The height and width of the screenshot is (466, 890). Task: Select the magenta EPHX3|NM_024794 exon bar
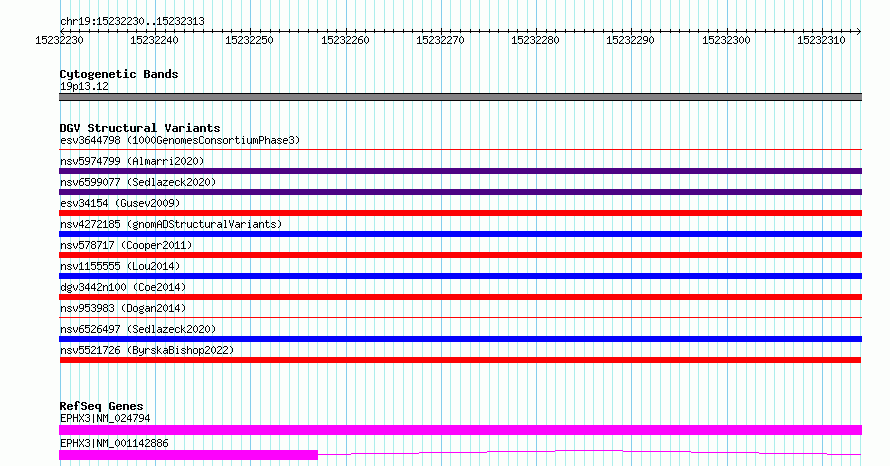460,430
